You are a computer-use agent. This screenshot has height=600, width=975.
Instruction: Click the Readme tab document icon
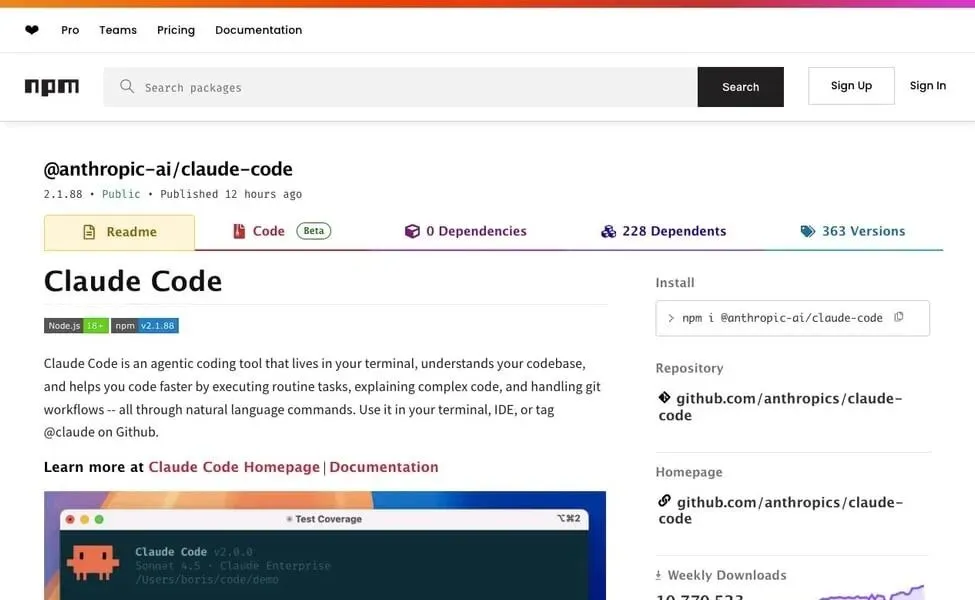(89, 232)
